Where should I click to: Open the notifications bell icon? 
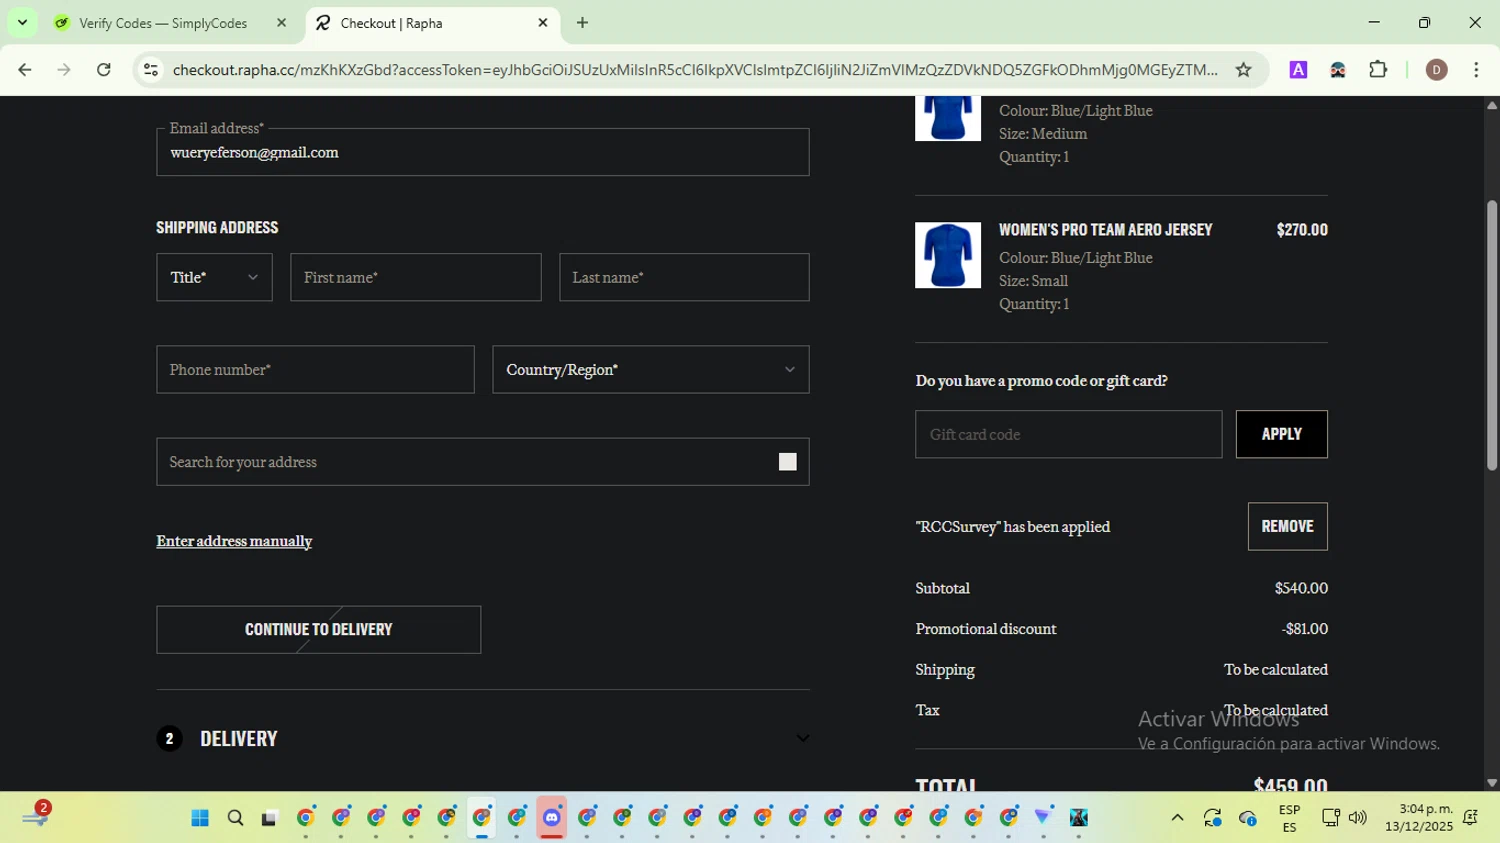1471,818
